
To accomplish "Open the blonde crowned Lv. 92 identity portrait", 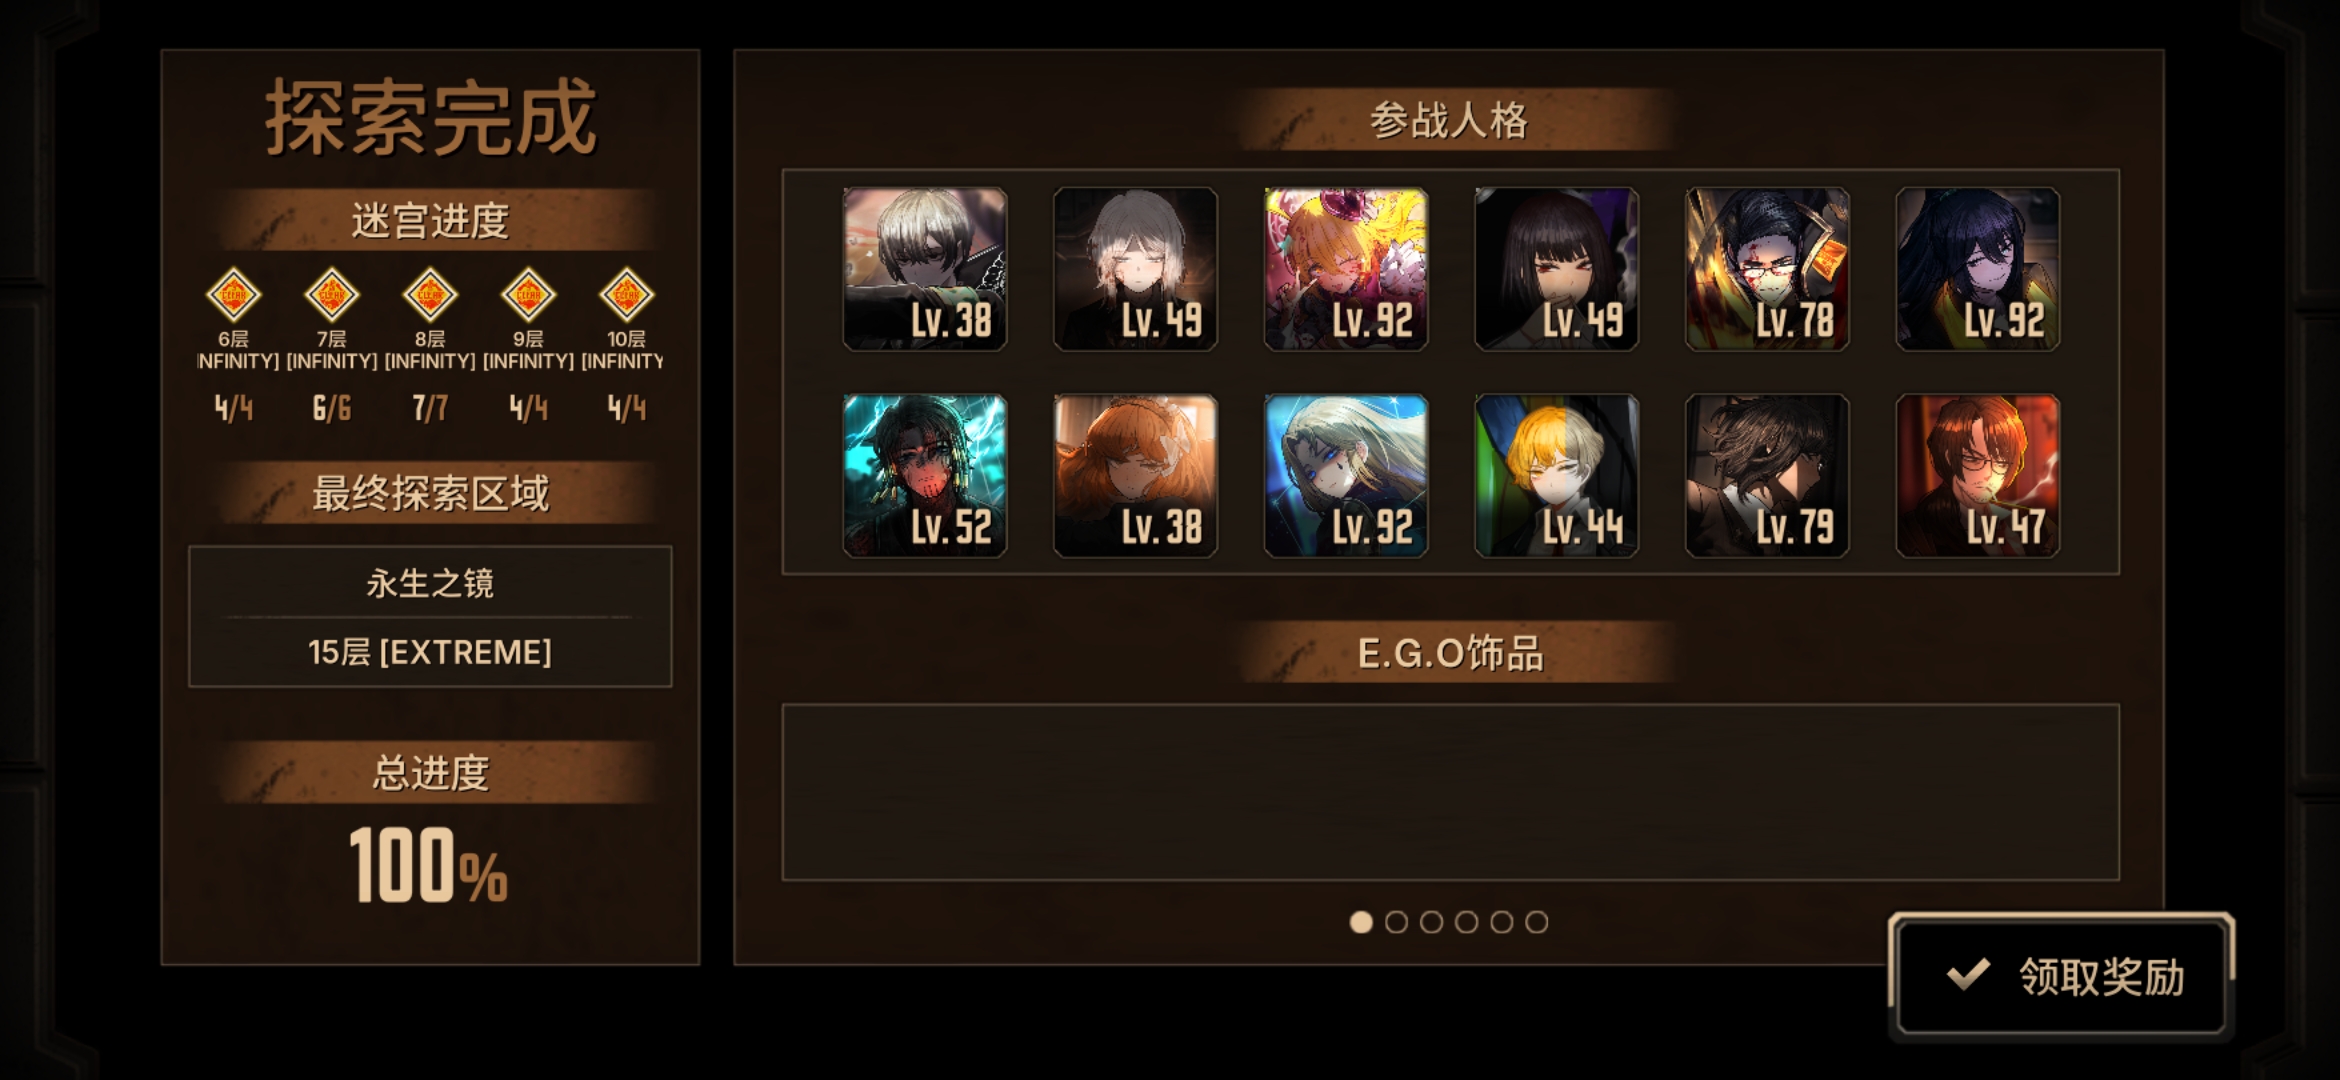I will point(1346,269).
